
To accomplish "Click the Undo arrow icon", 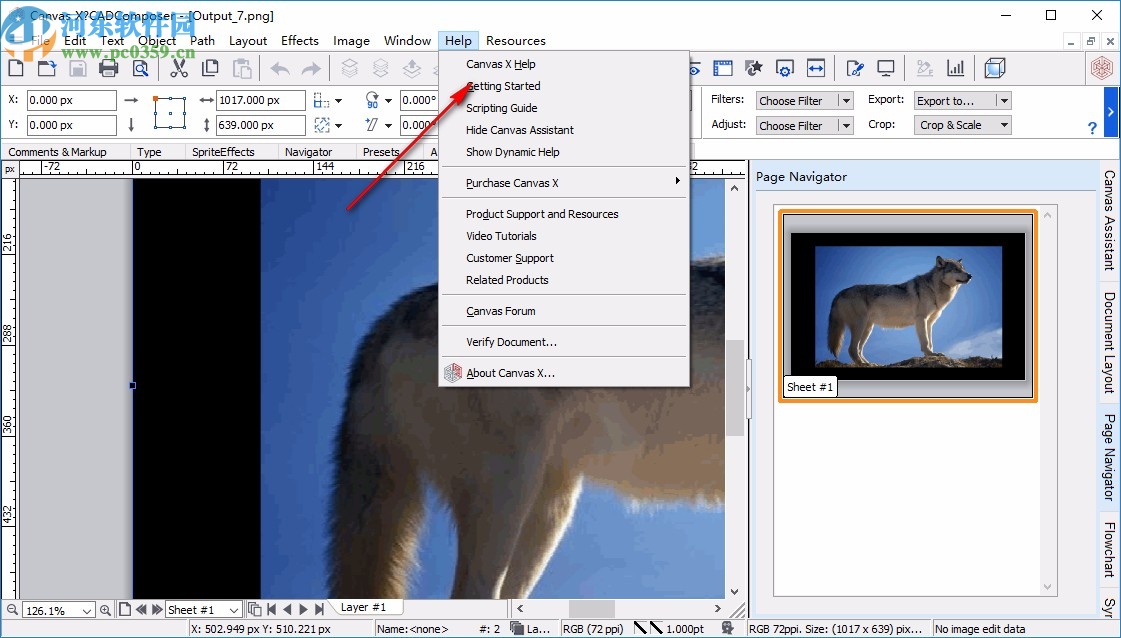I will point(279,68).
